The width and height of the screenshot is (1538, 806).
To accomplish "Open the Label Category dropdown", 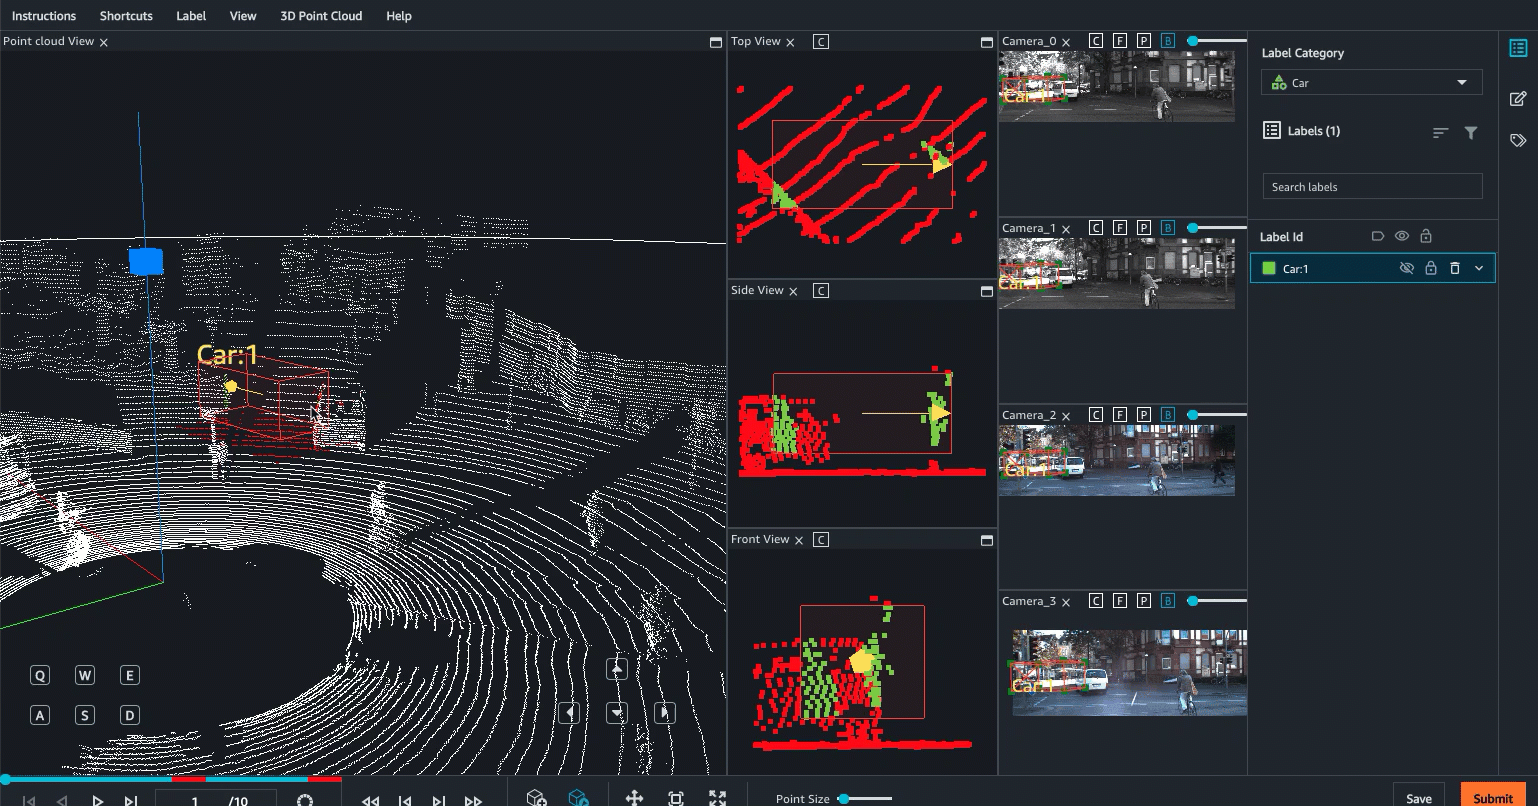I will (x=1371, y=83).
